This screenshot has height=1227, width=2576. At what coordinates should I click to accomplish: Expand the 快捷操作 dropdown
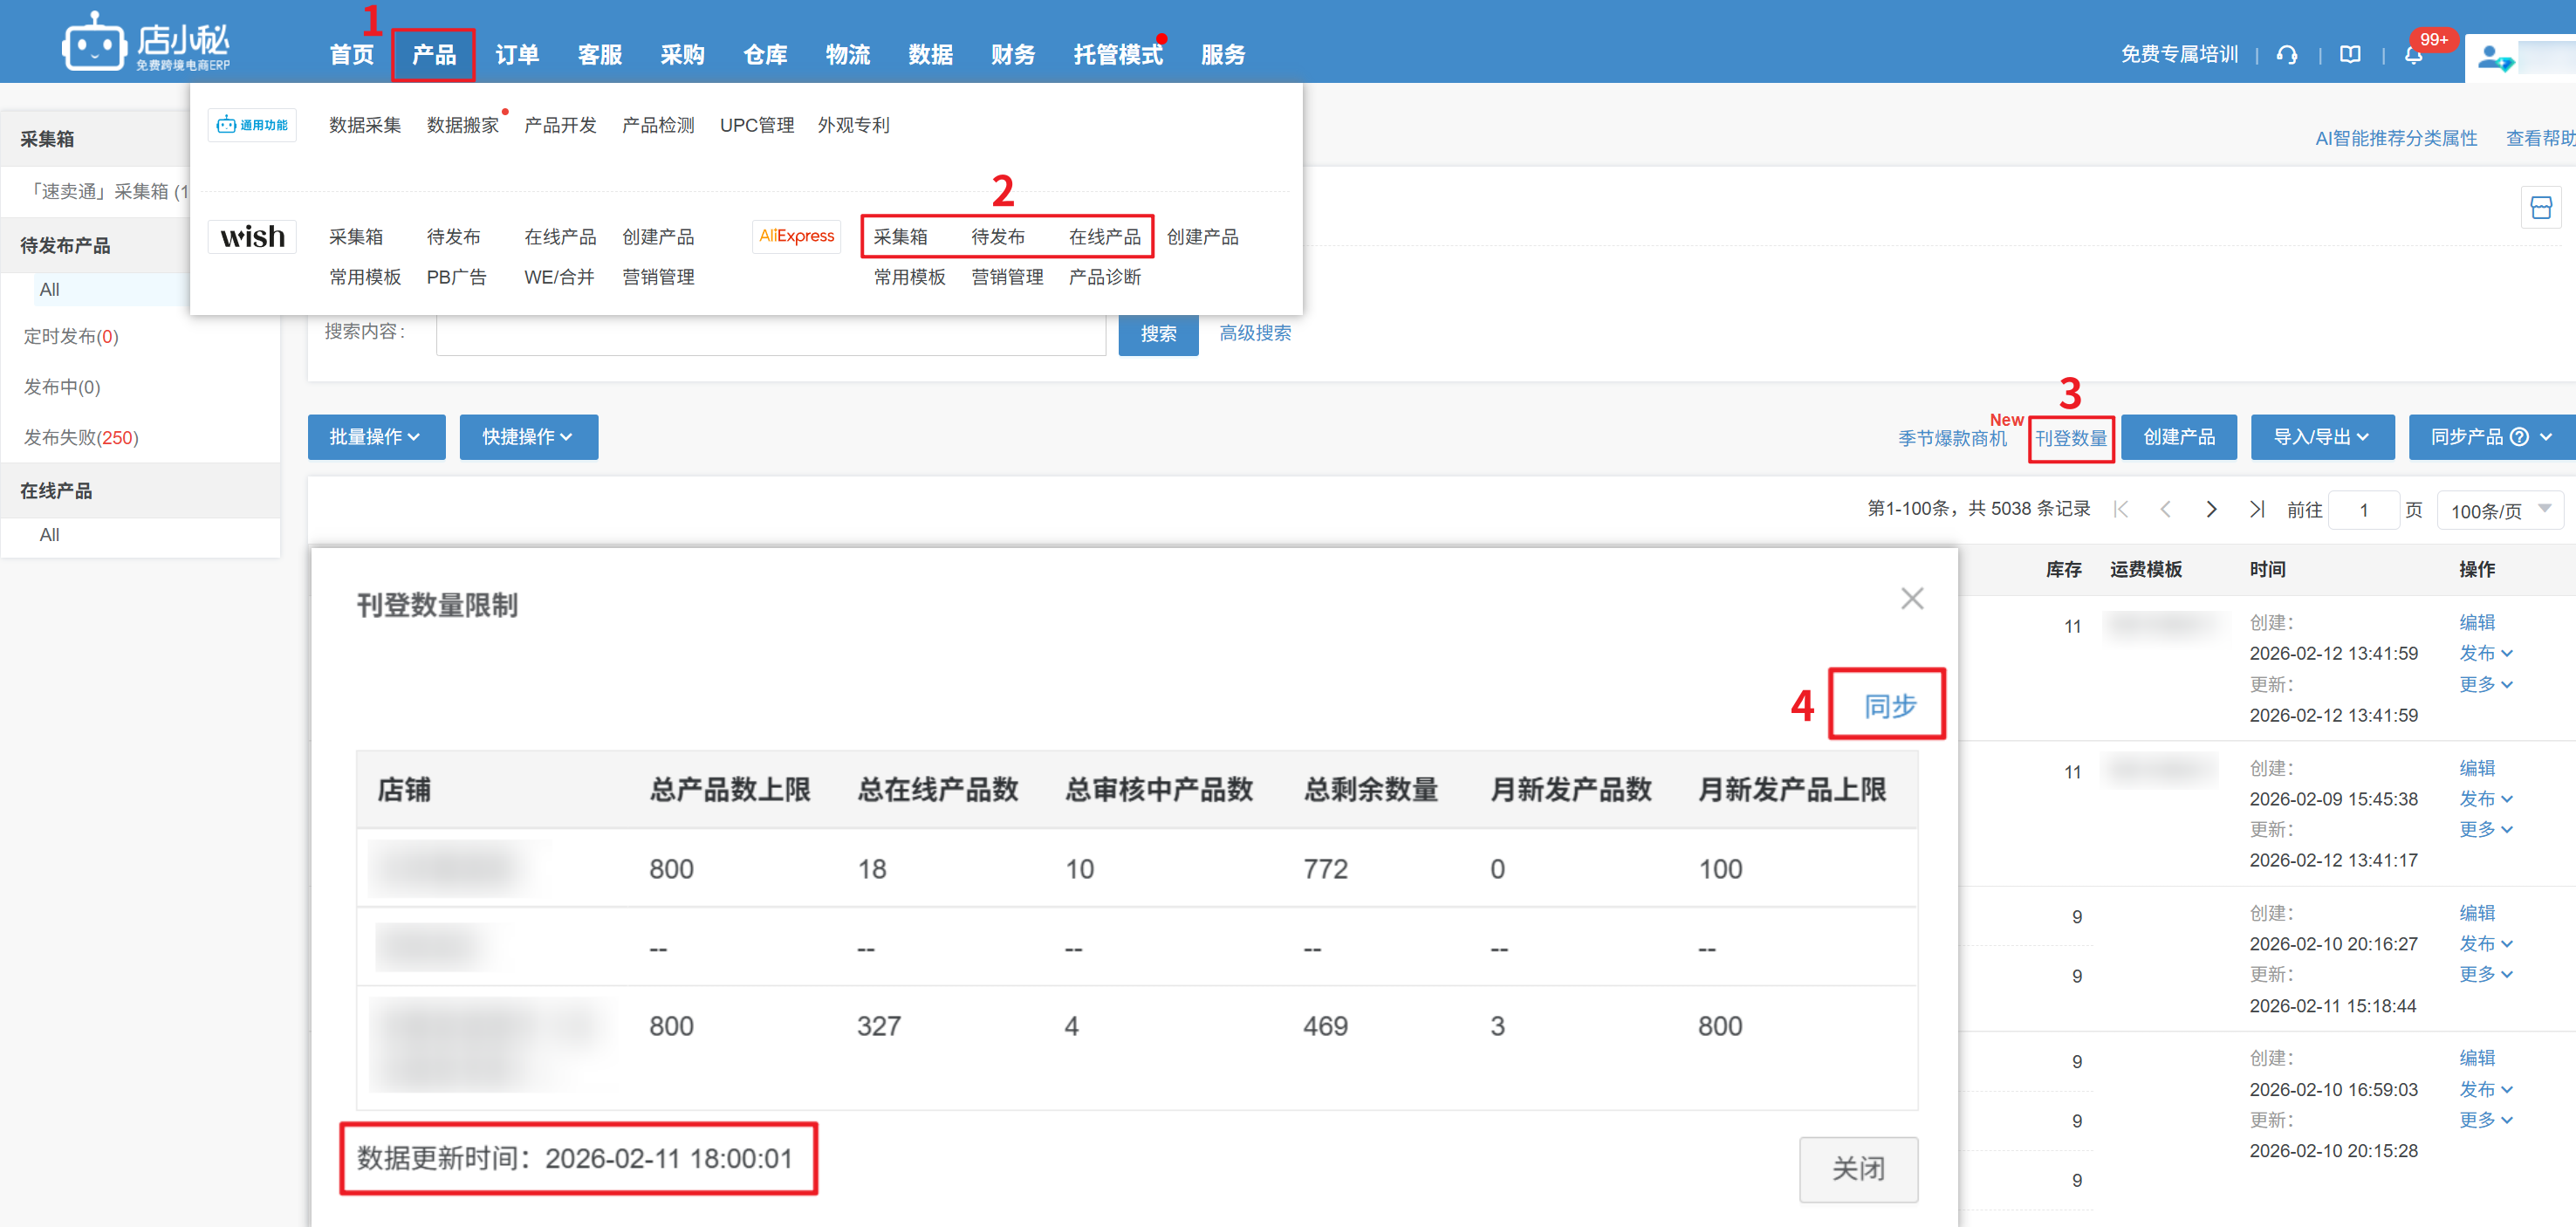click(x=528, y=437)
